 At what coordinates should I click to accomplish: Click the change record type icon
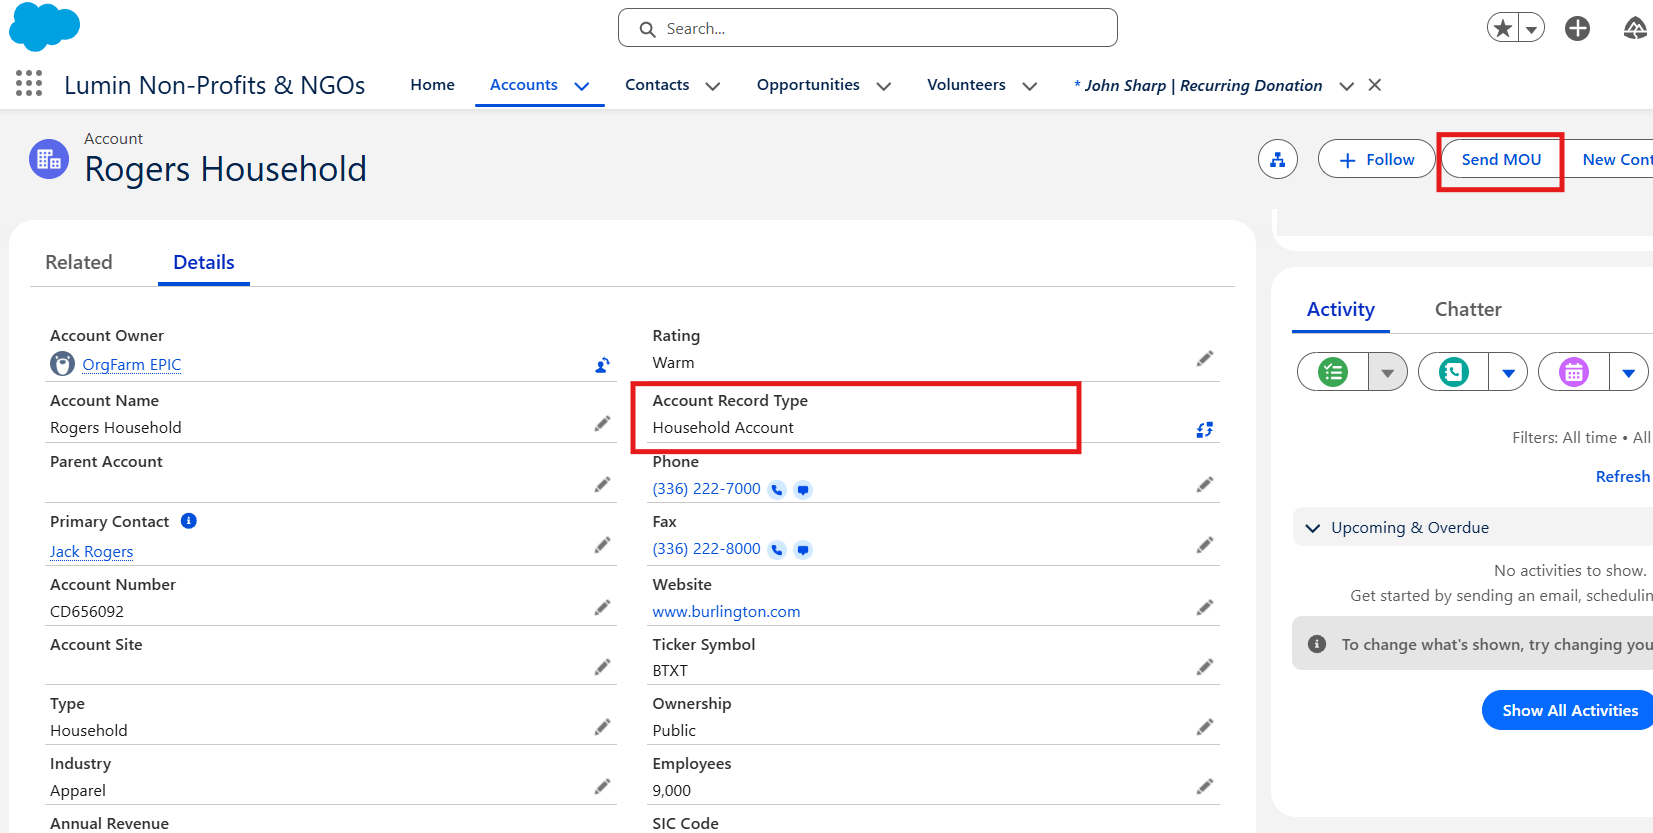[1205, 429]
